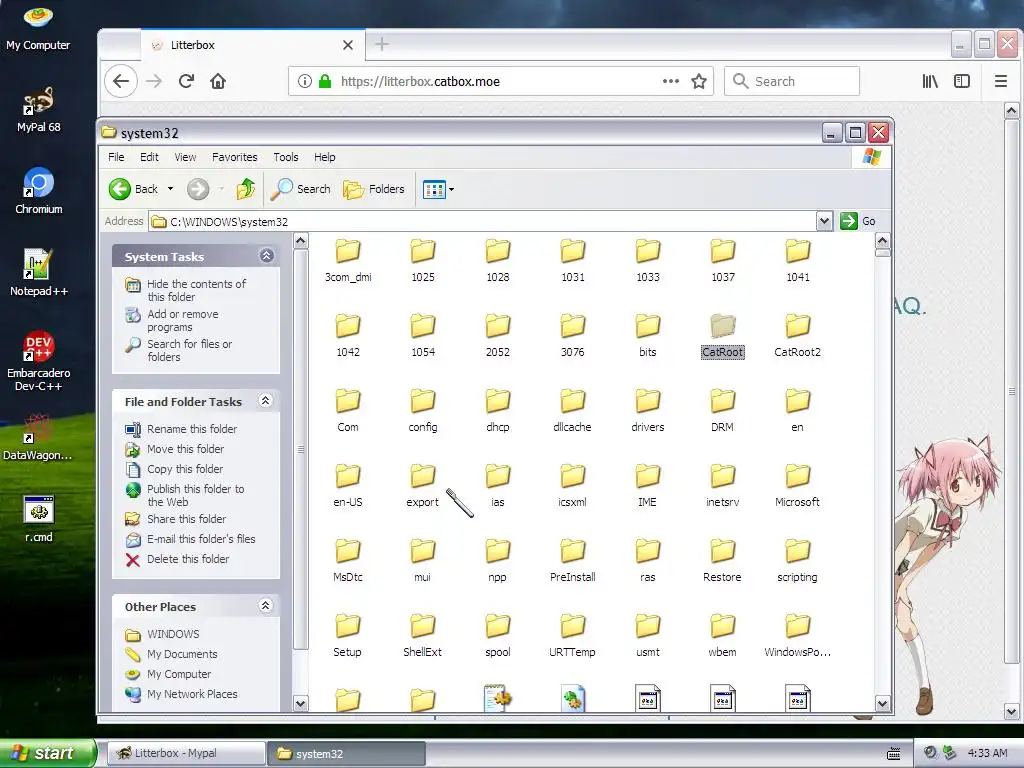The height and width of the screenshot is (768, 1024).
Task: Click file list scrollbar down arrow
Action: pos(882,703)
